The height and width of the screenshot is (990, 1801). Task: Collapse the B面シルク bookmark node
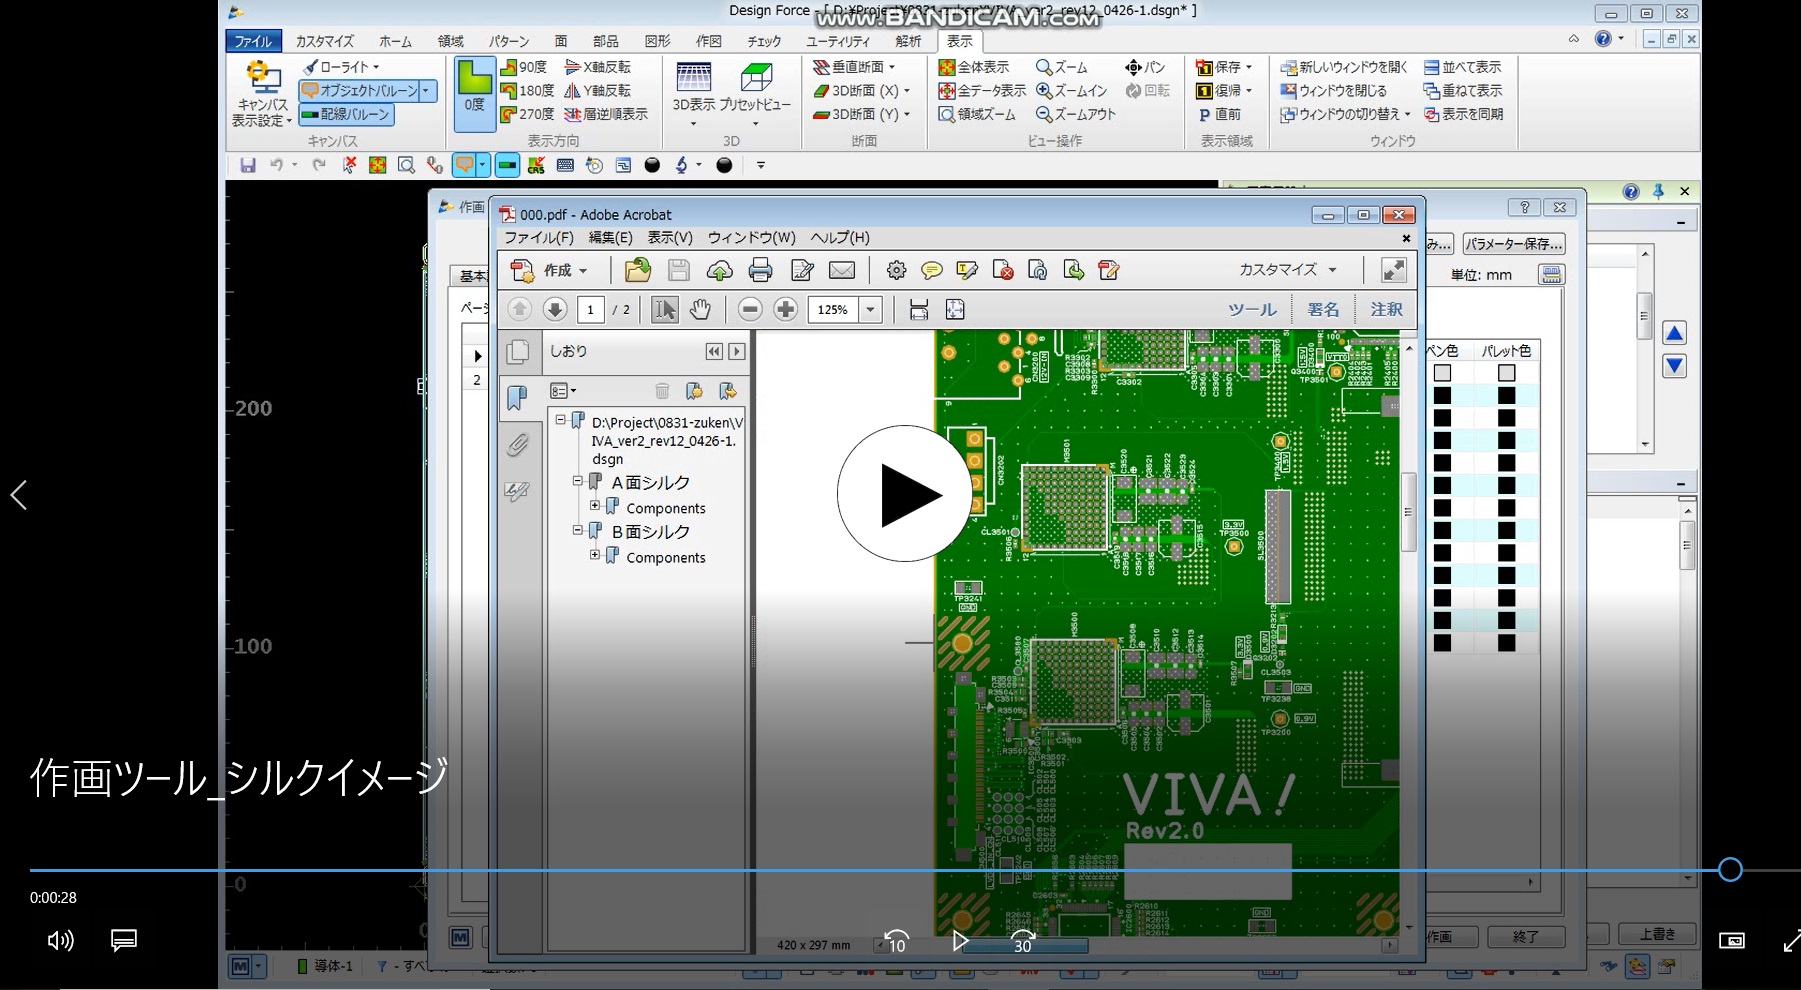[578, 530]
